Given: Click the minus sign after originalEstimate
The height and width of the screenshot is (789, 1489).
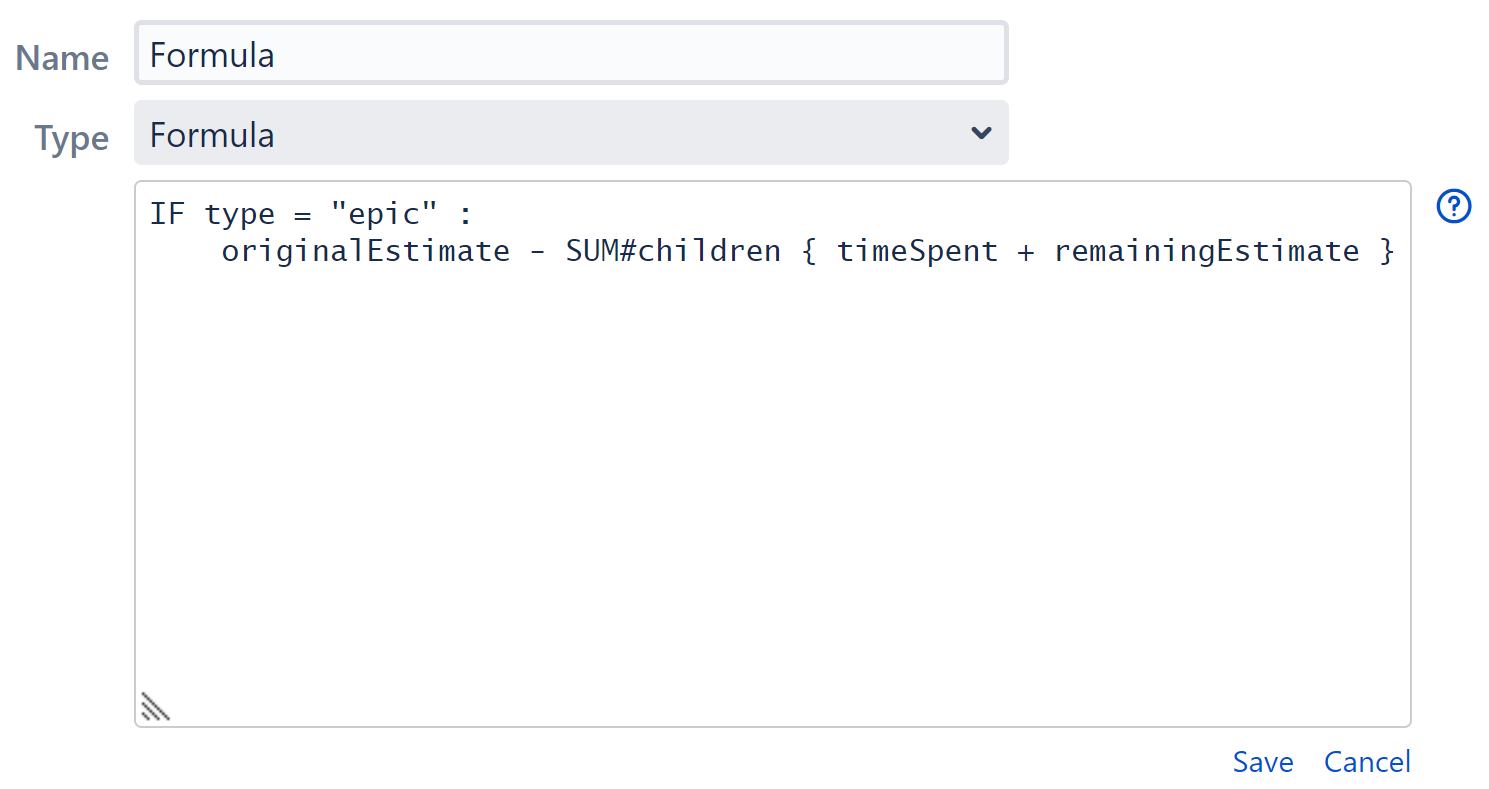Looking at the screenshot, I should tap(538, 251).
